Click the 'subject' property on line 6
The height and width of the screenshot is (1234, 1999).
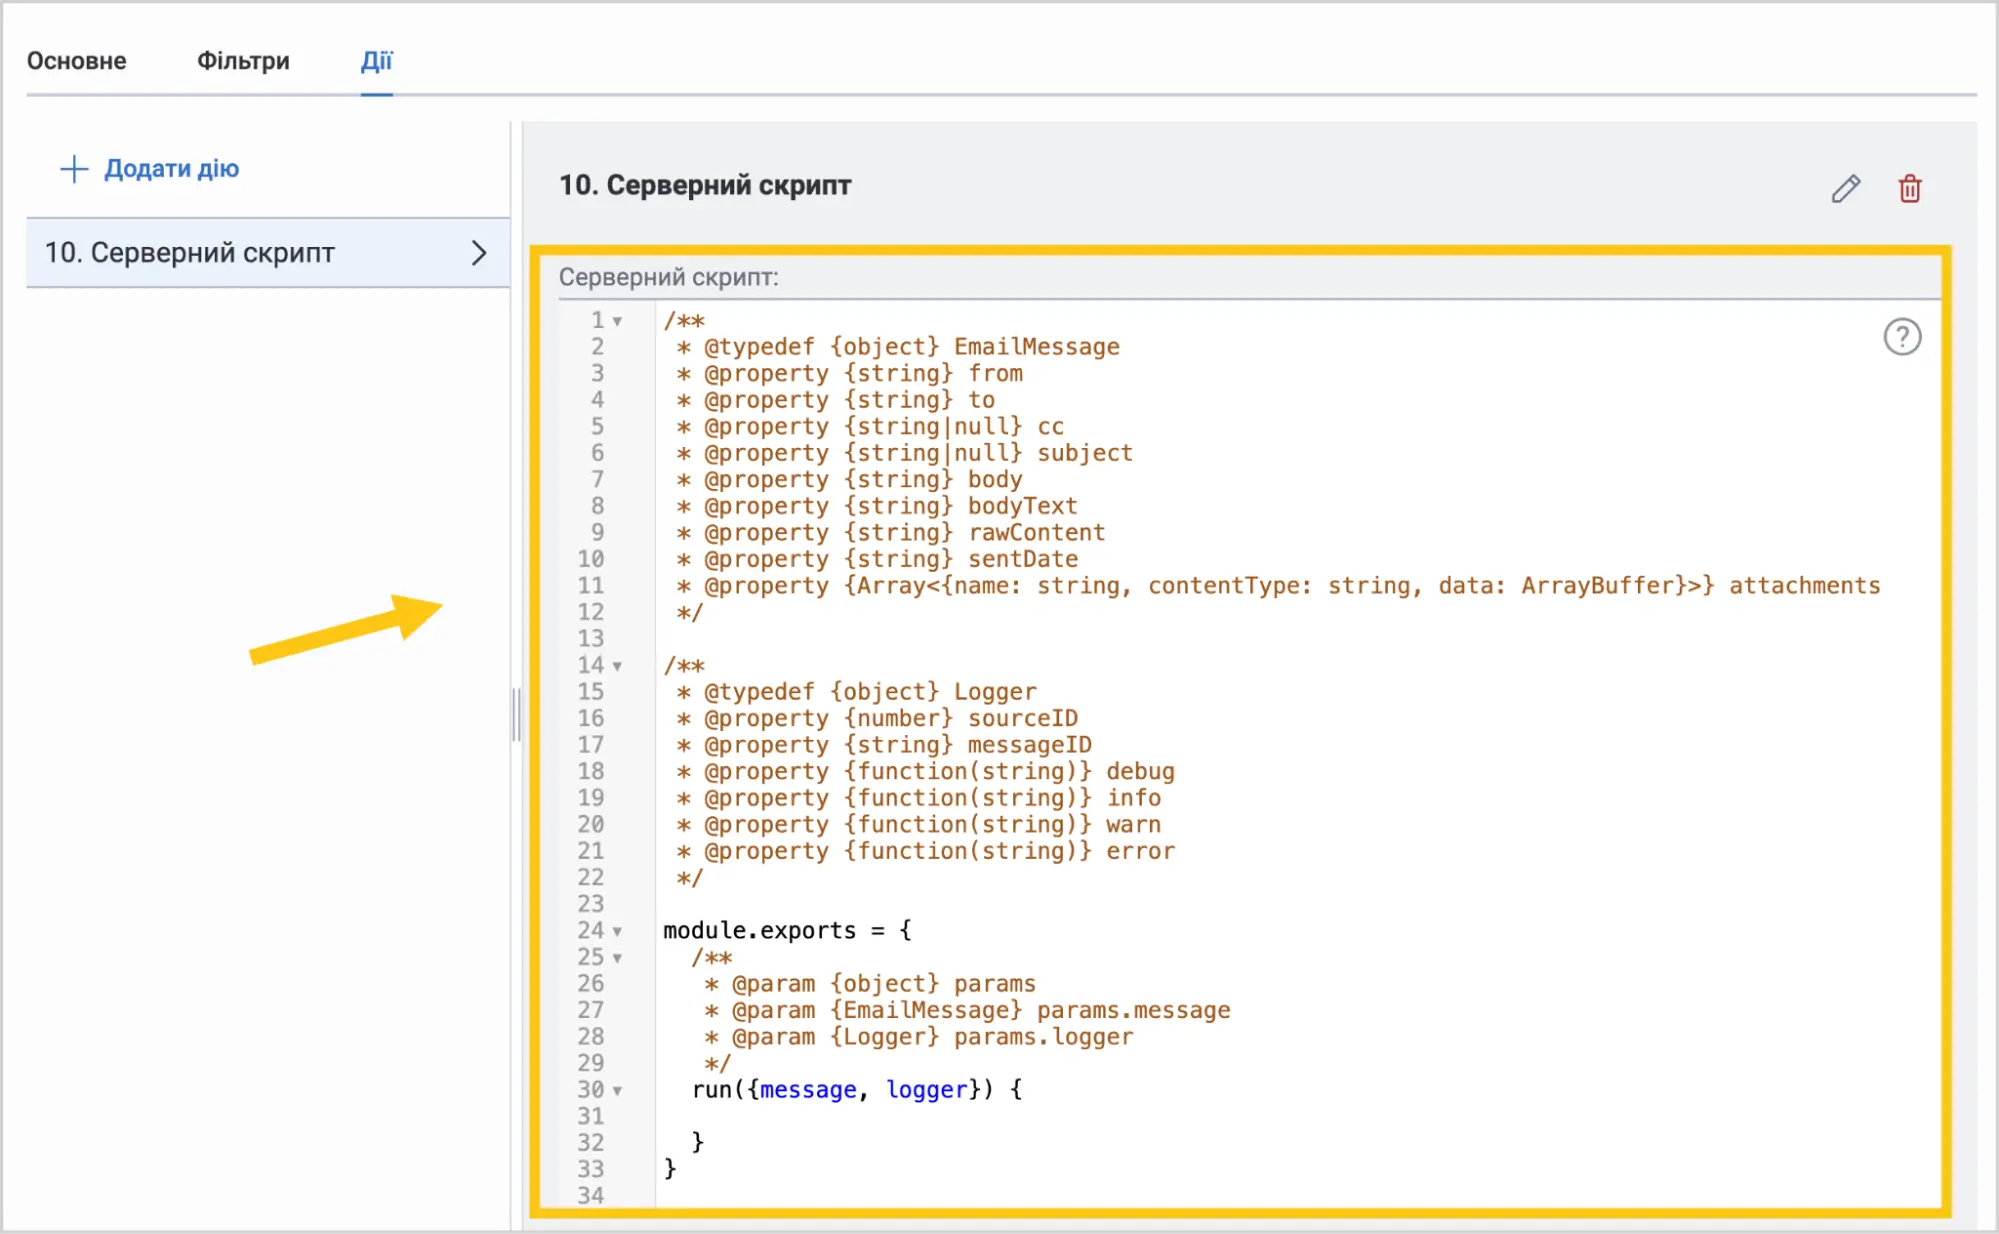[x=1084, y=453]
